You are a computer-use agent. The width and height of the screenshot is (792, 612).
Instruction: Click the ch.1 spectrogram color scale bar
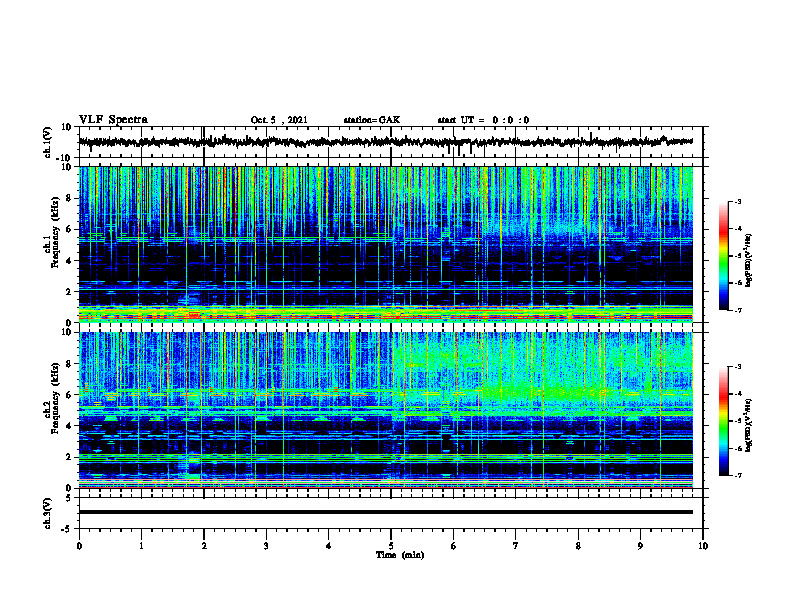pyautogui.click(x=724, y=256)
